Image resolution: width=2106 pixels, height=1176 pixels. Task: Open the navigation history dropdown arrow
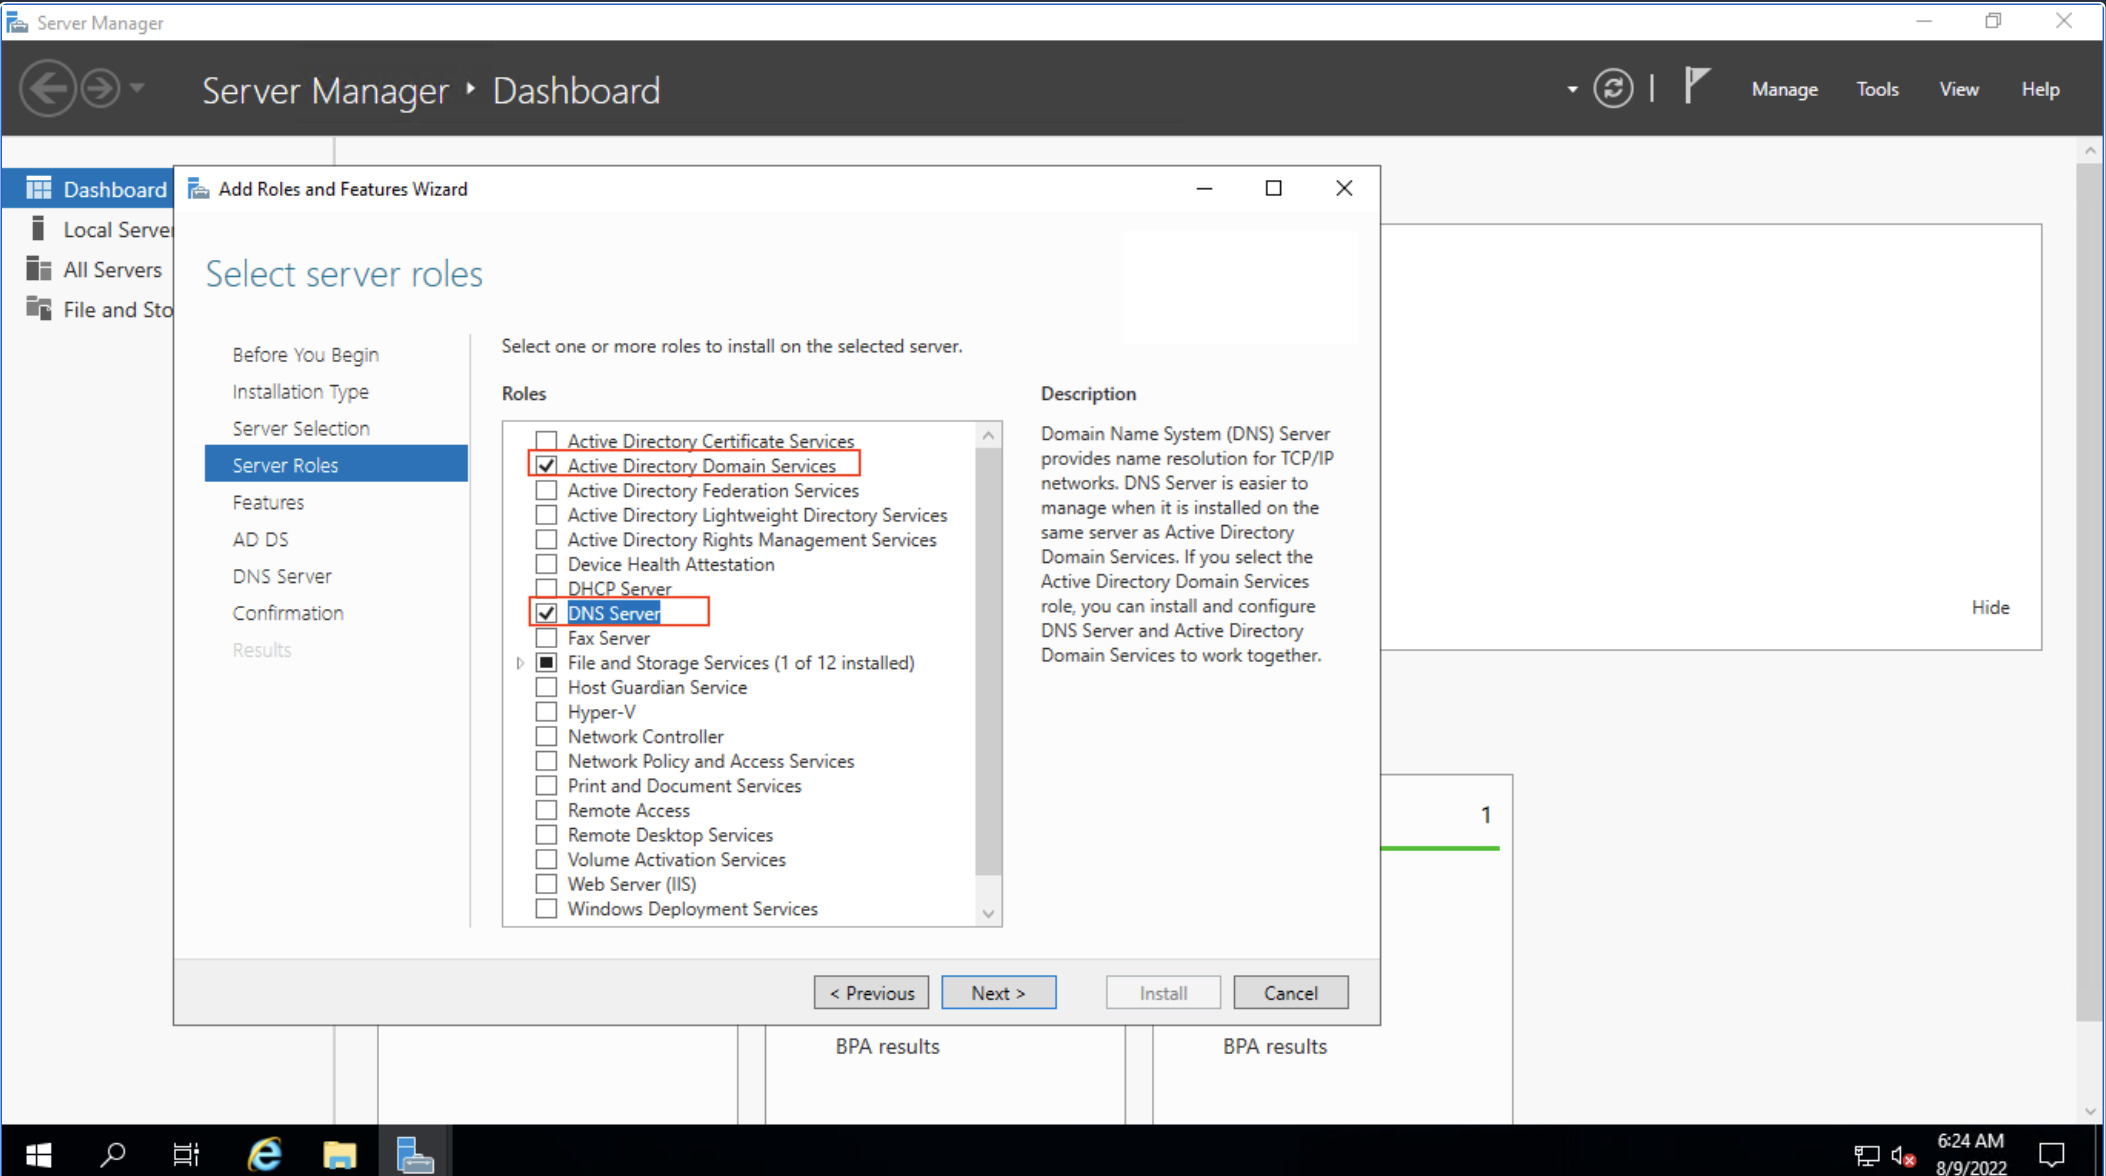pos(138,89)
